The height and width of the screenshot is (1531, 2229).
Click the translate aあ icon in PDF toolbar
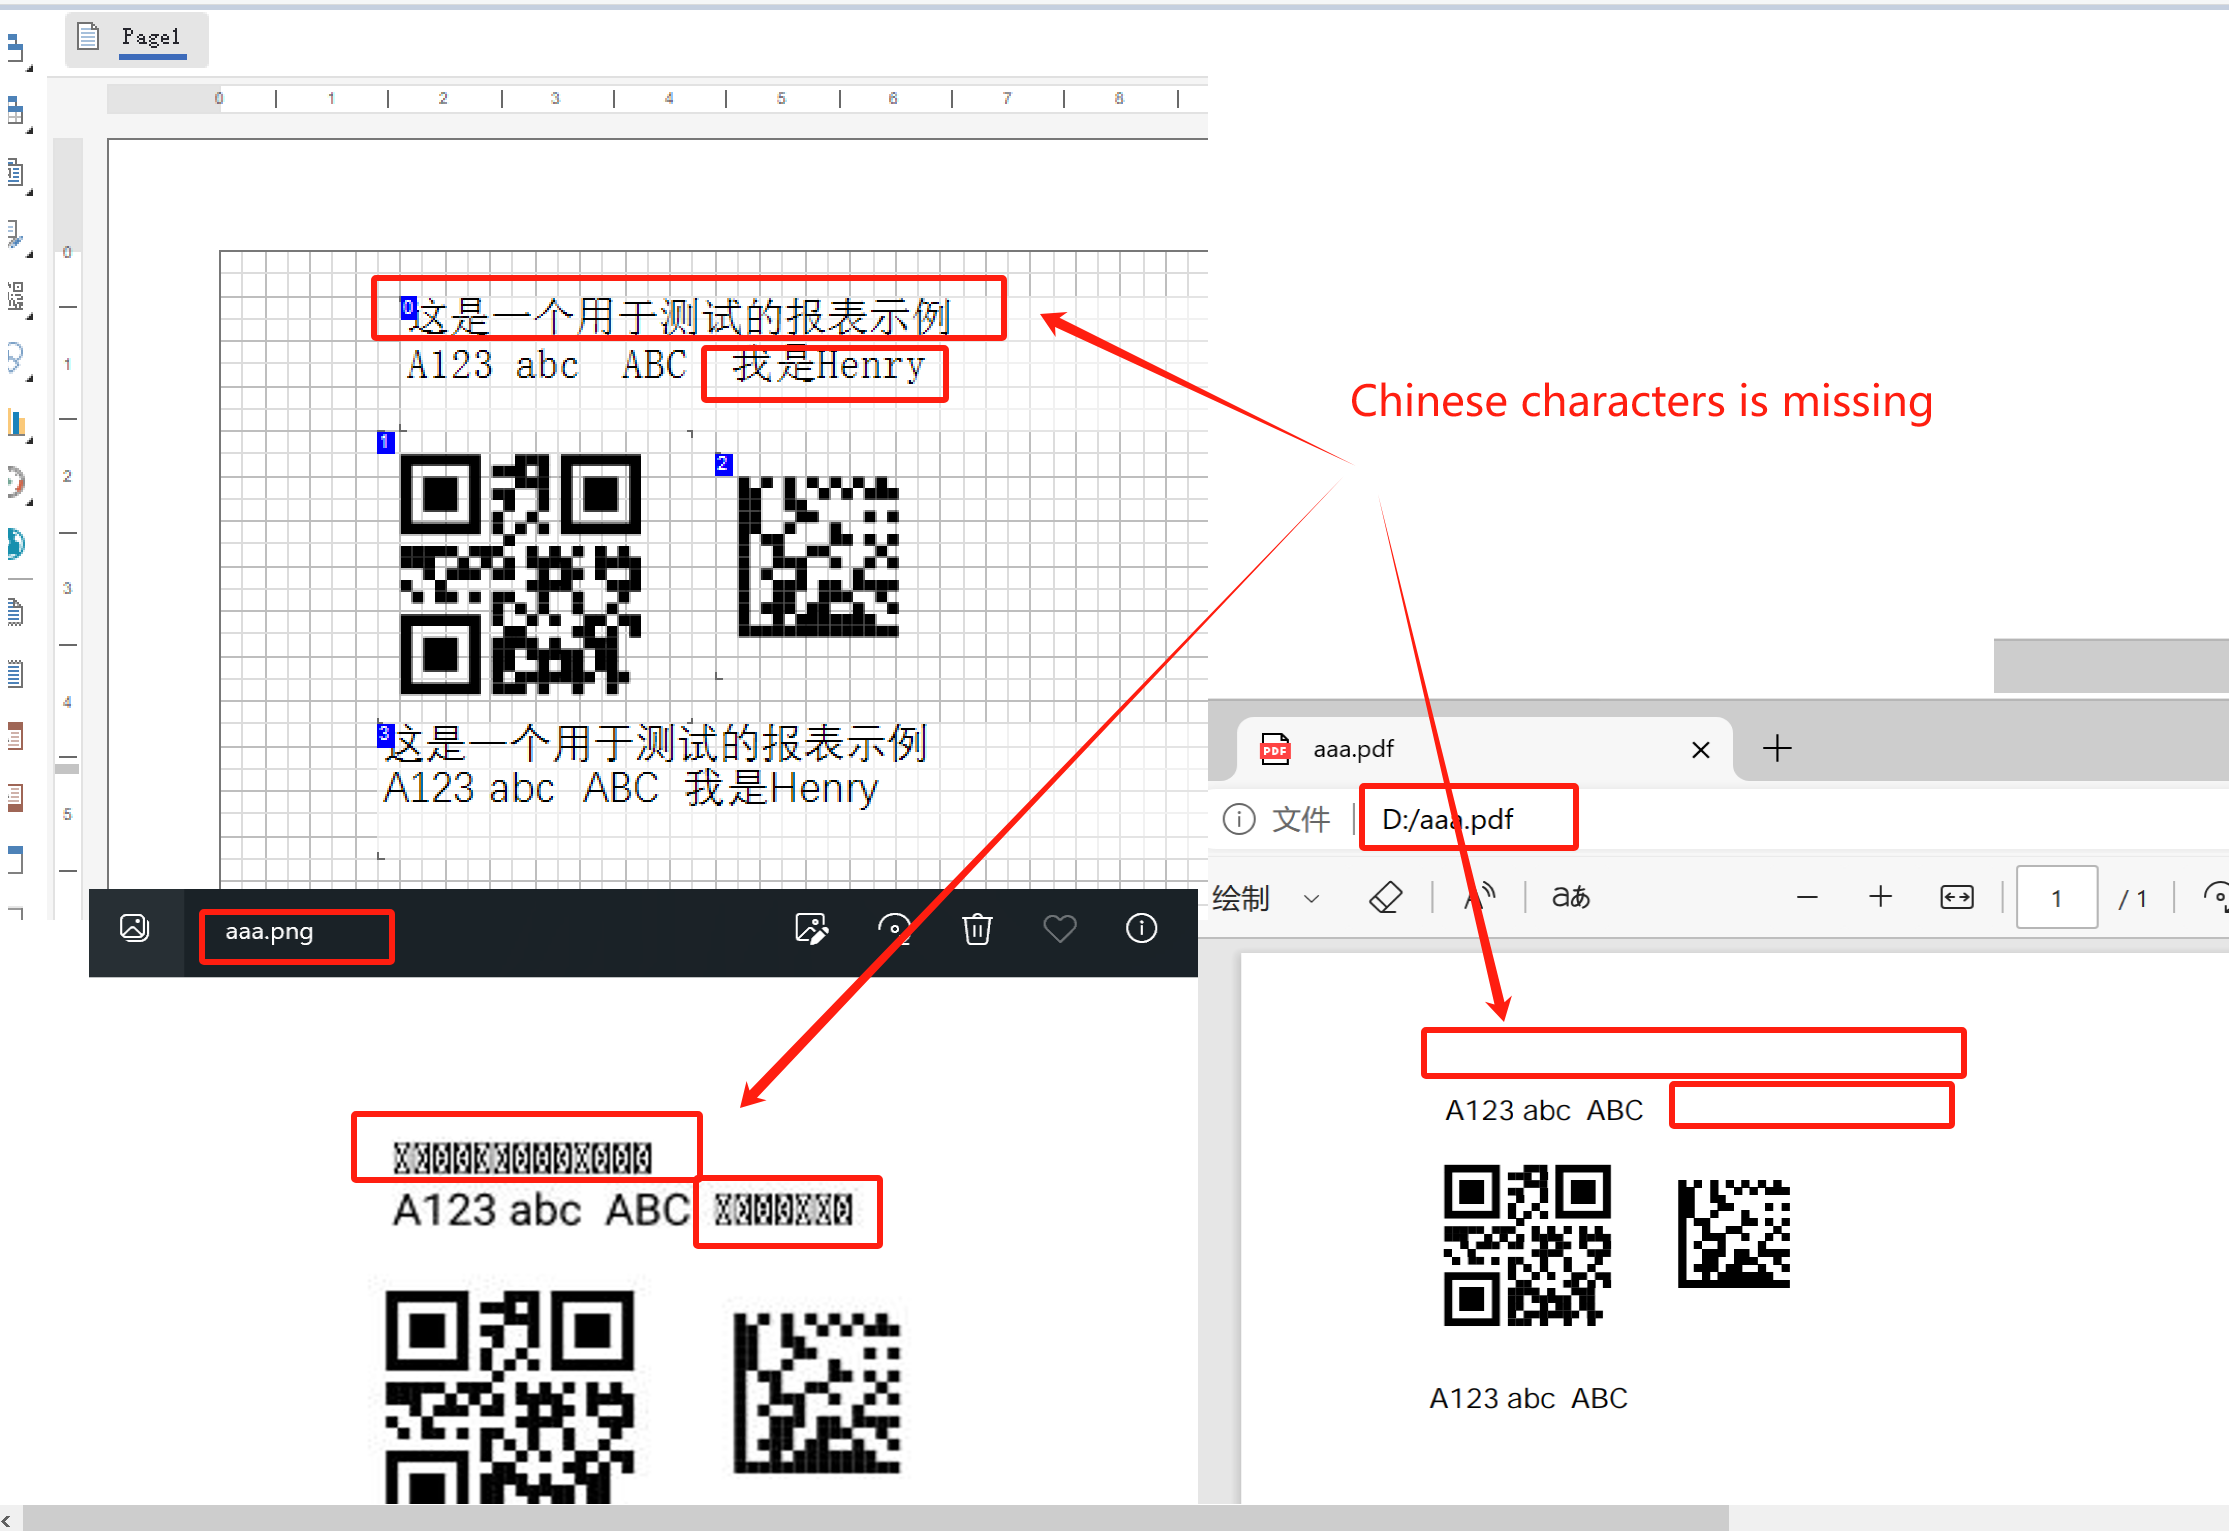coord(1570,897)
